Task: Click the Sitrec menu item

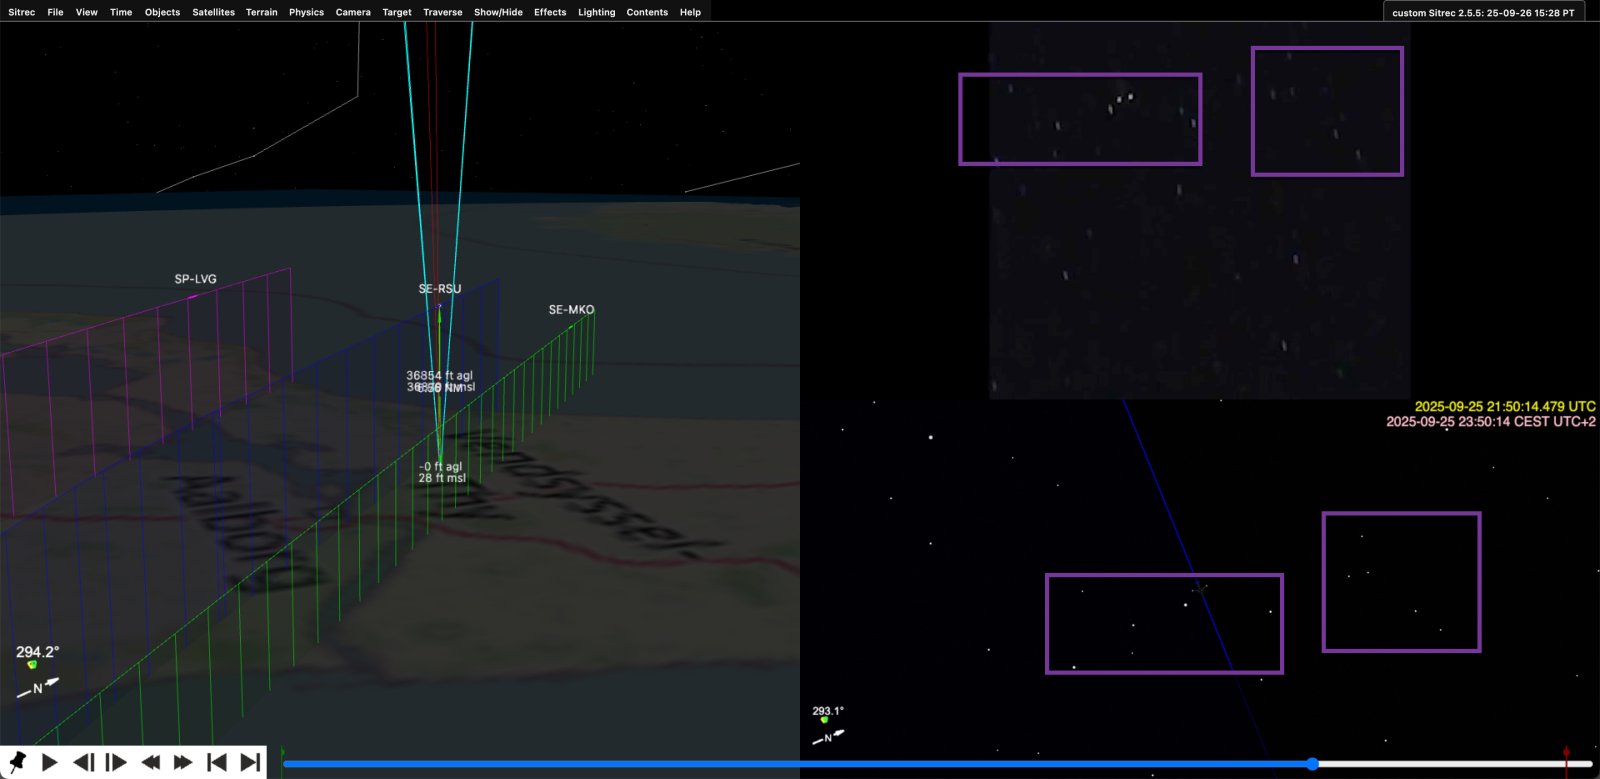Action: click(x=21, y=12)
